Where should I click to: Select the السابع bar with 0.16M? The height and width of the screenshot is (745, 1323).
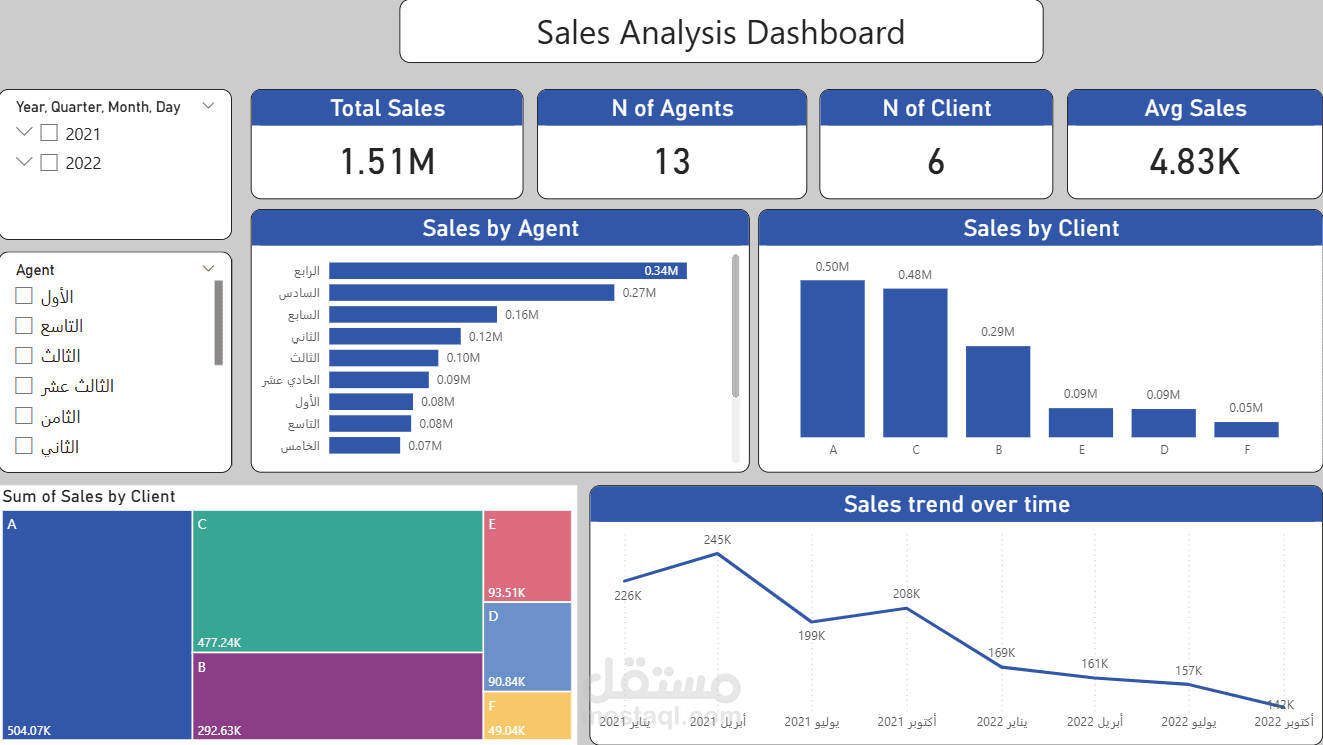coord(413,314)
